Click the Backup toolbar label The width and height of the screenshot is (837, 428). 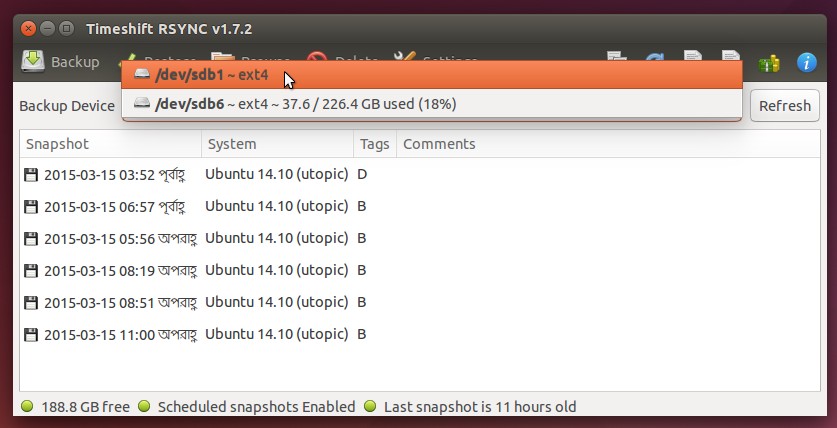pos(75,62)
